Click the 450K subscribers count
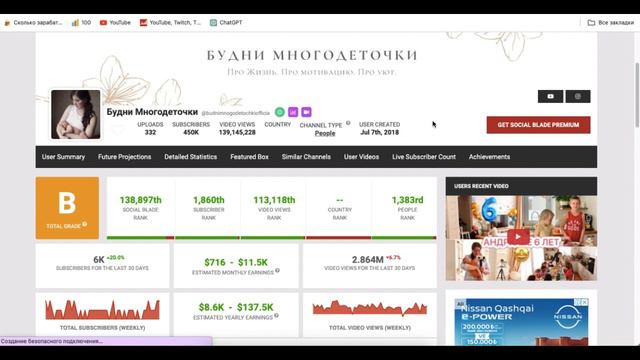Image resolution: width=640 pixels, height=360 pixels. (191, 132)
